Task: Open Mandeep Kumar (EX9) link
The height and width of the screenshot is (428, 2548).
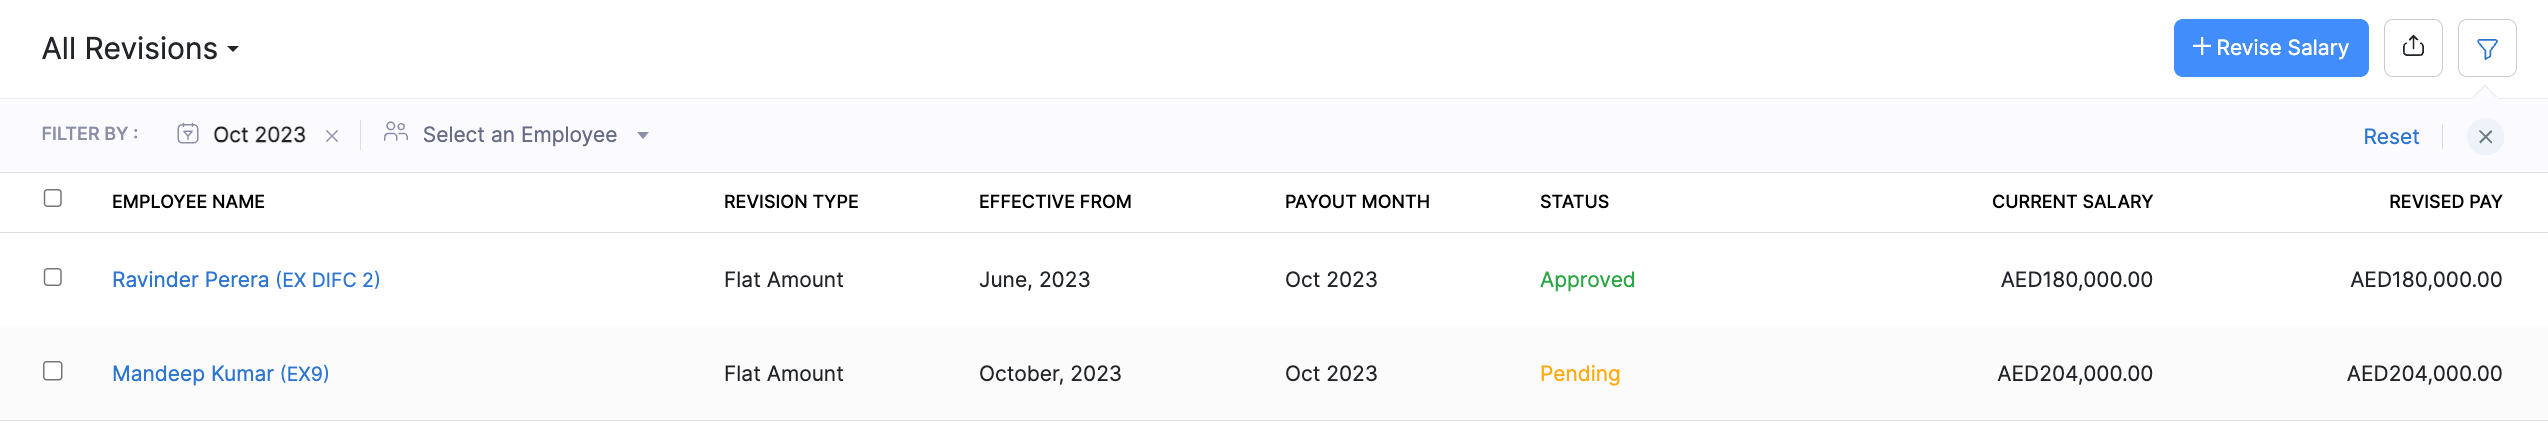Action: tap(220, 374)
